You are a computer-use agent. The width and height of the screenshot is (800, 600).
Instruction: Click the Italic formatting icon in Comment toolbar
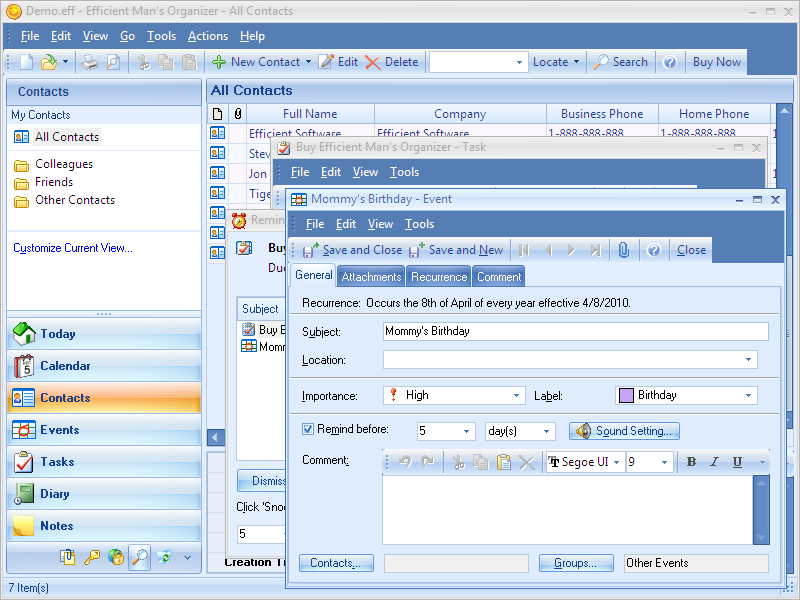714,462
